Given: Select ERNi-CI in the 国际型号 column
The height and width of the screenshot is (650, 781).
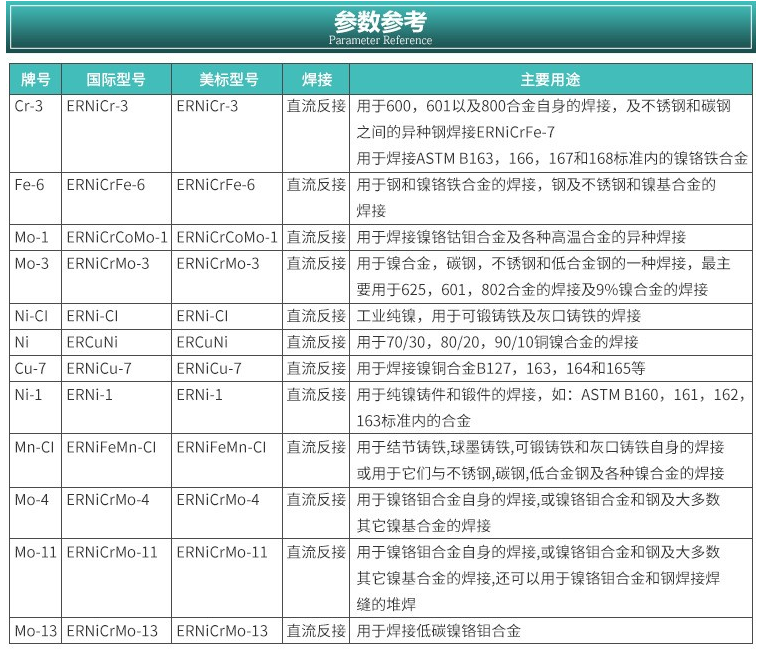Looking at the screenshot, I should 92,316.
